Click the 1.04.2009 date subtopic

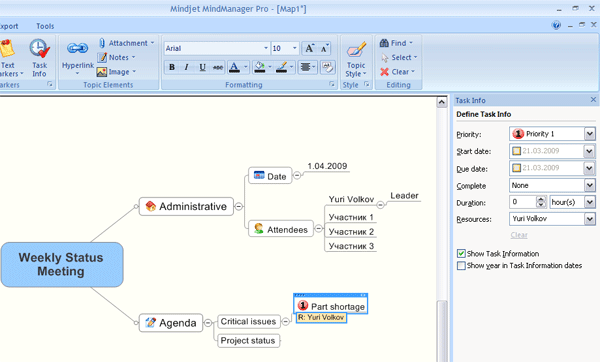[327, 166]
